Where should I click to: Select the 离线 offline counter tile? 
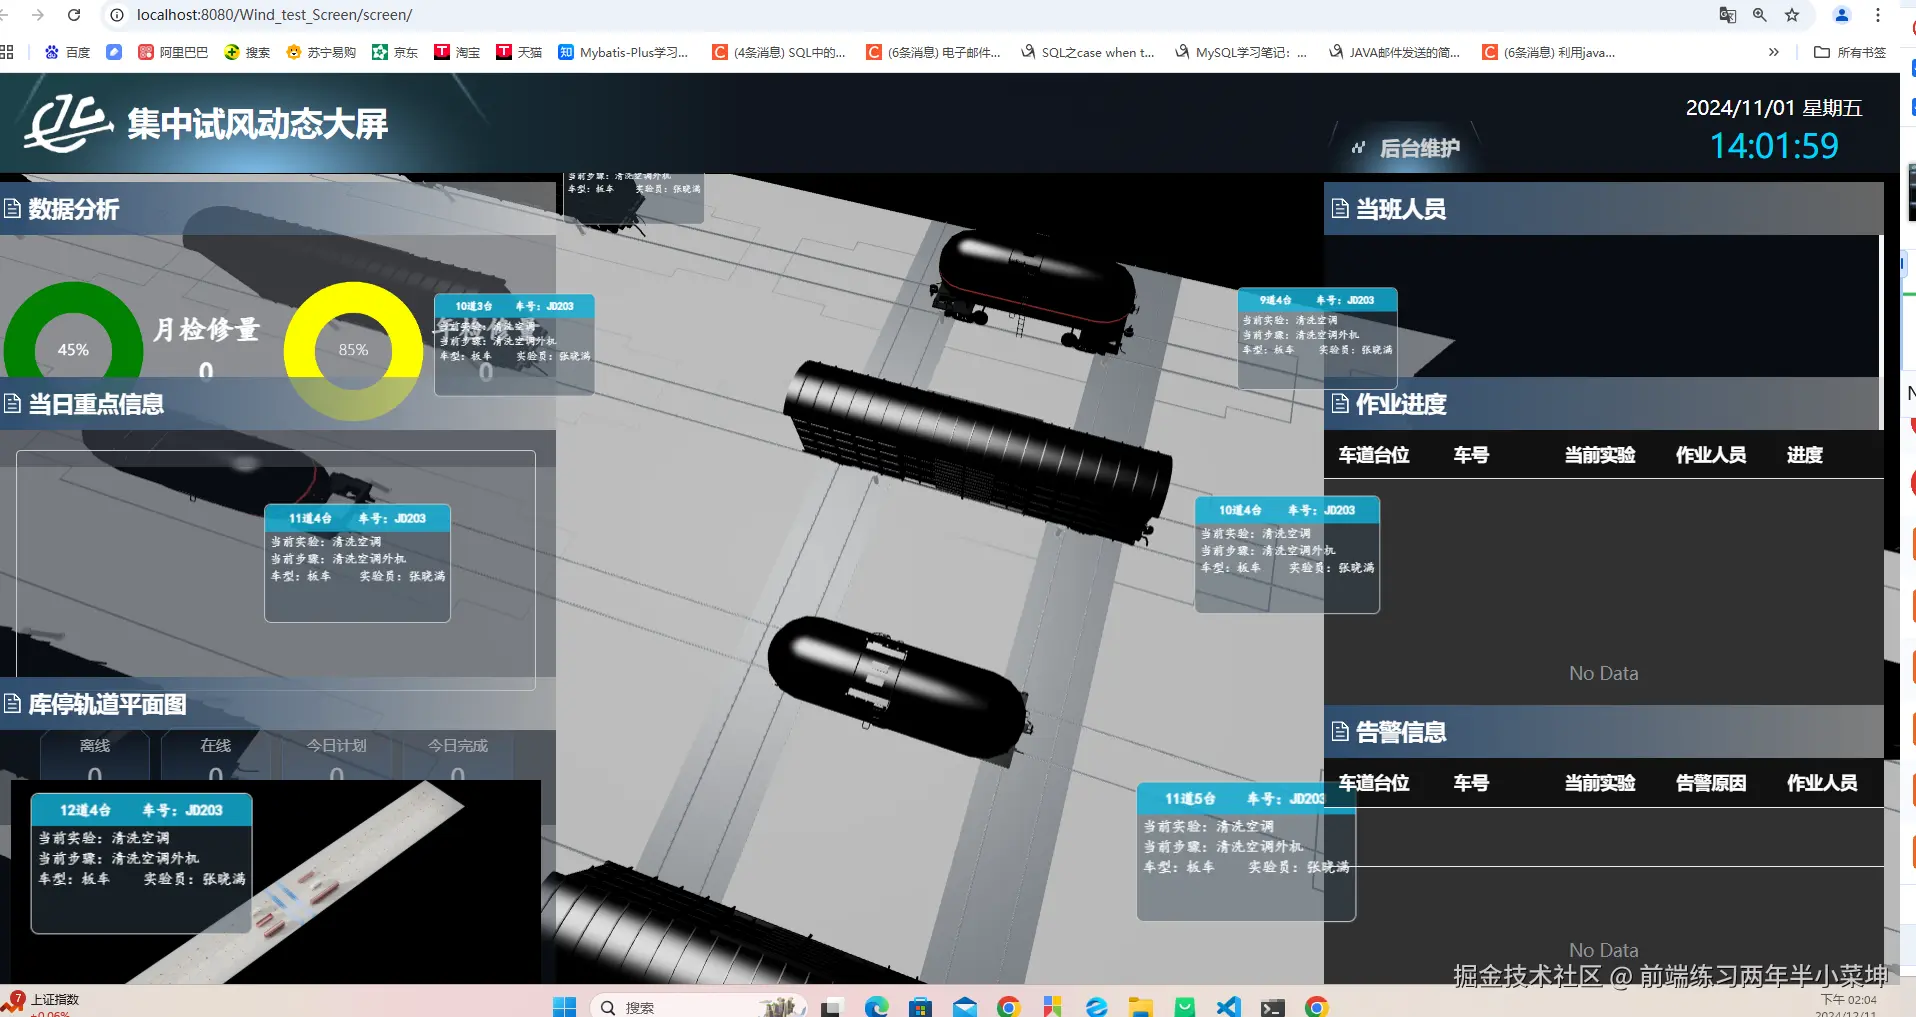[x=95, y=757]
